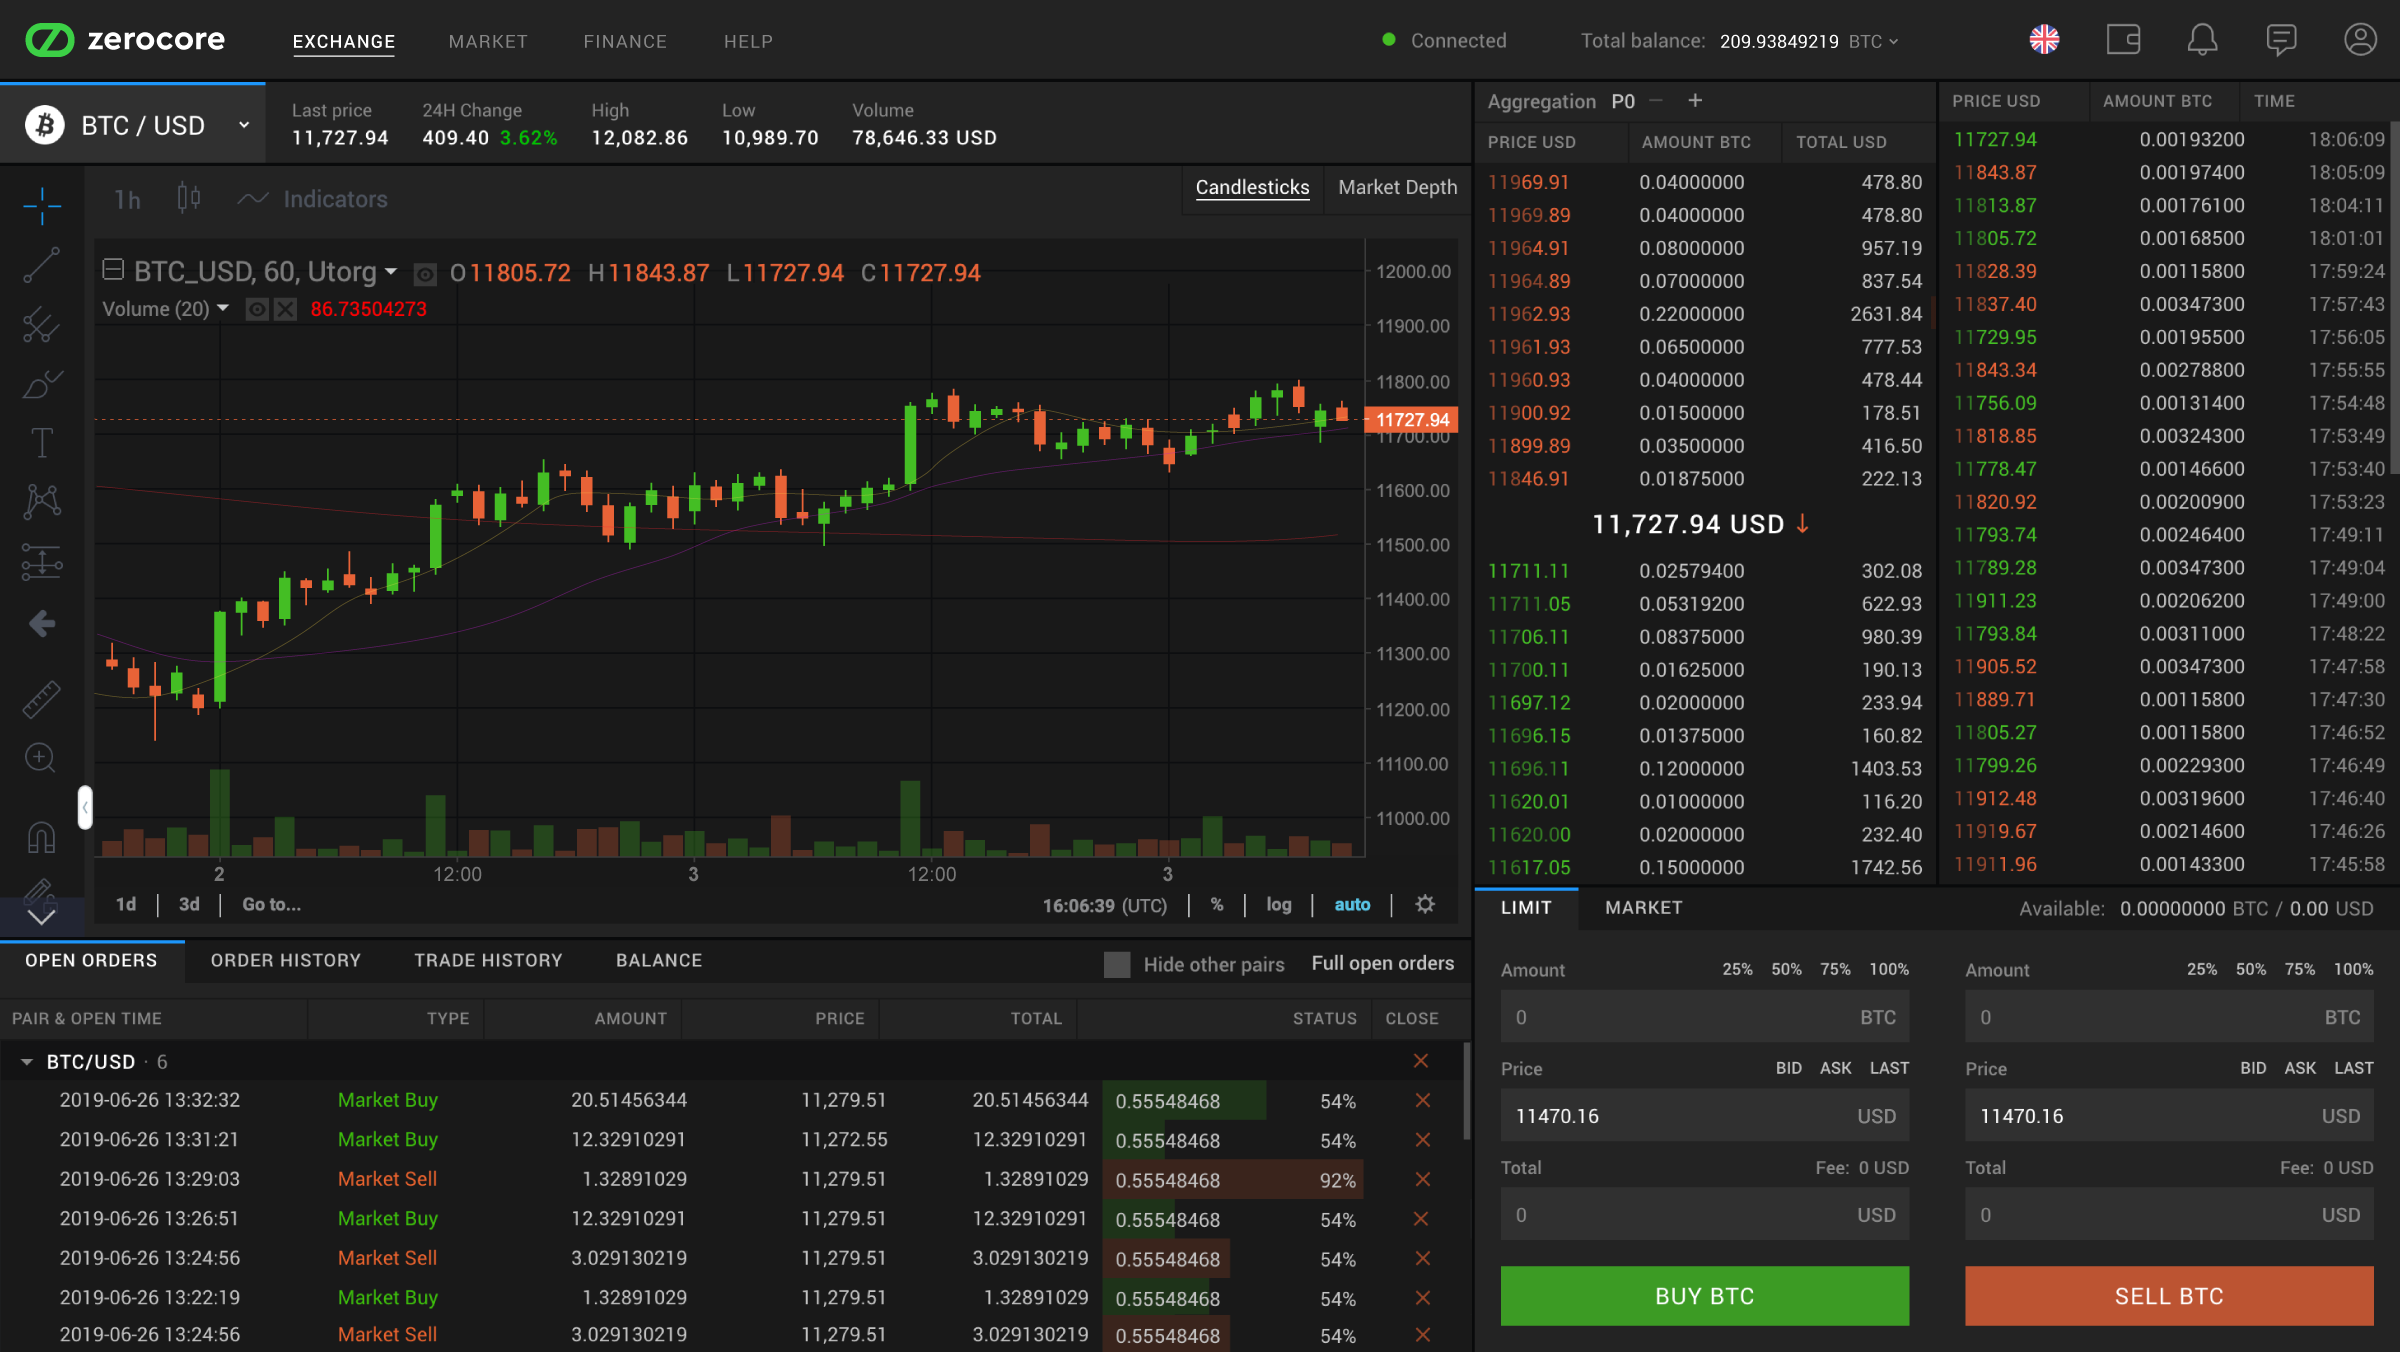Viewport: 2400px width, 1352px height.
Task: Select the ruler measurement tool
Action: click(41, 700)
